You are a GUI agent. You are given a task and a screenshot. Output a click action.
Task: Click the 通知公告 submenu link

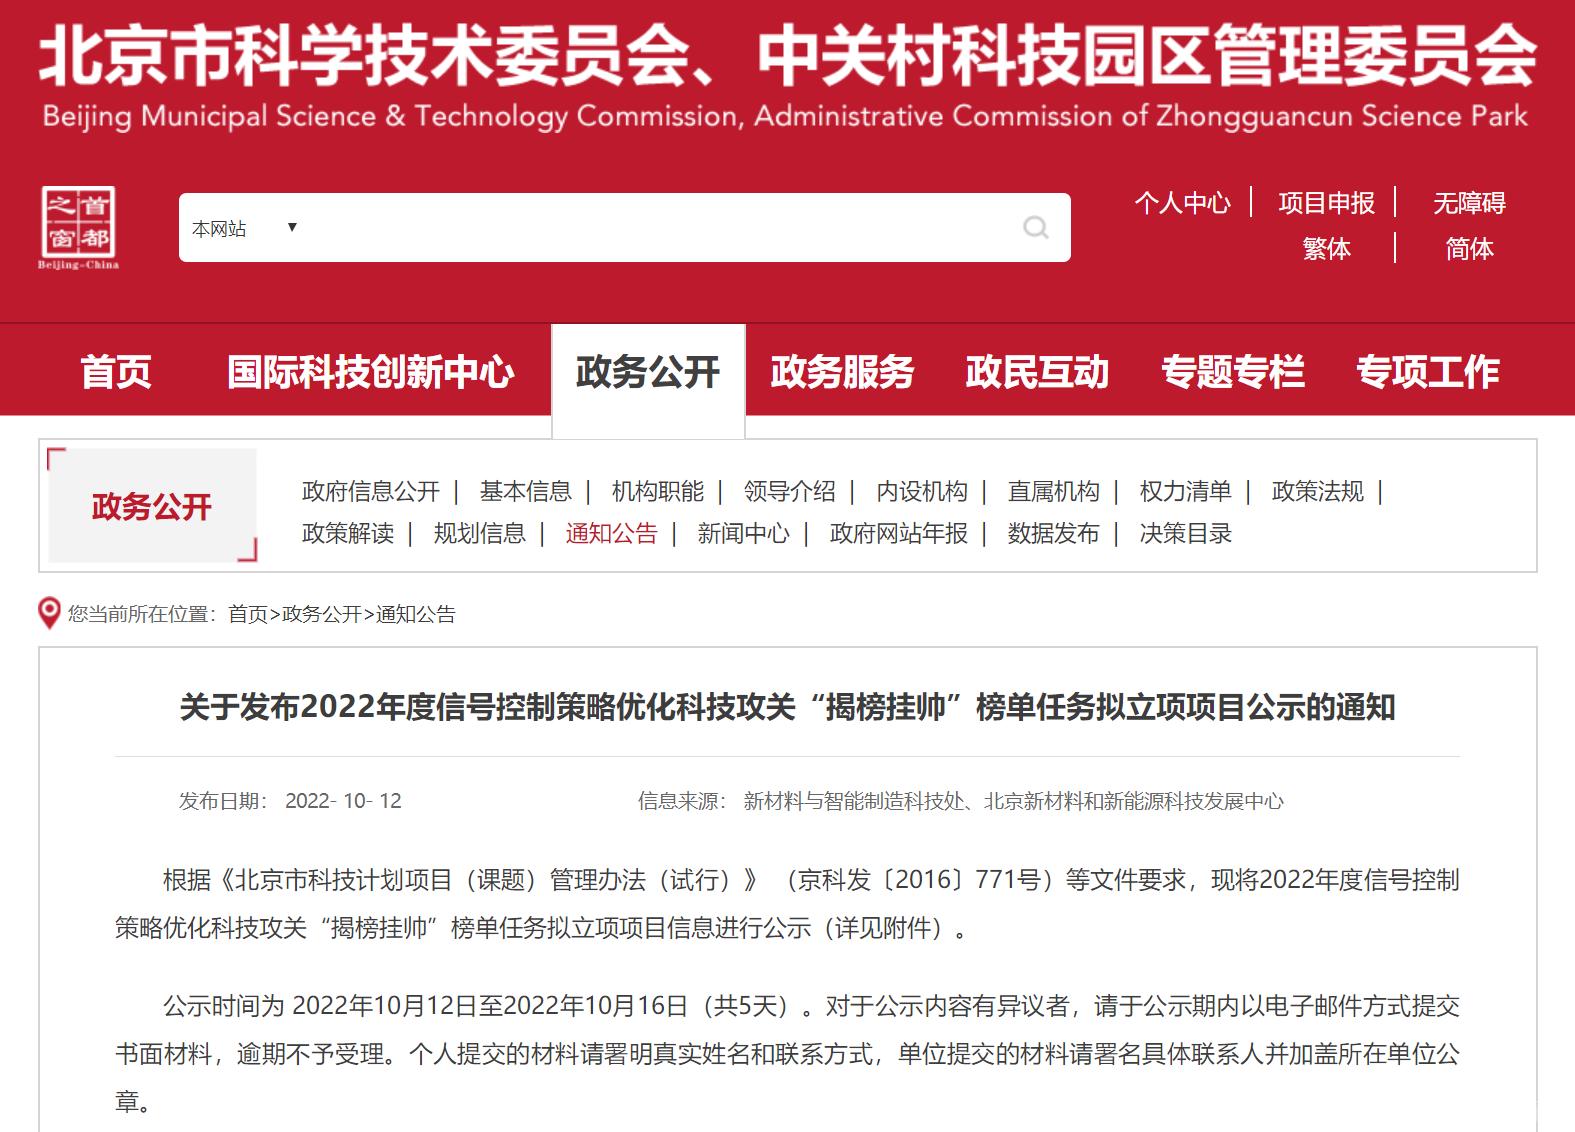[x=611, y=533]
